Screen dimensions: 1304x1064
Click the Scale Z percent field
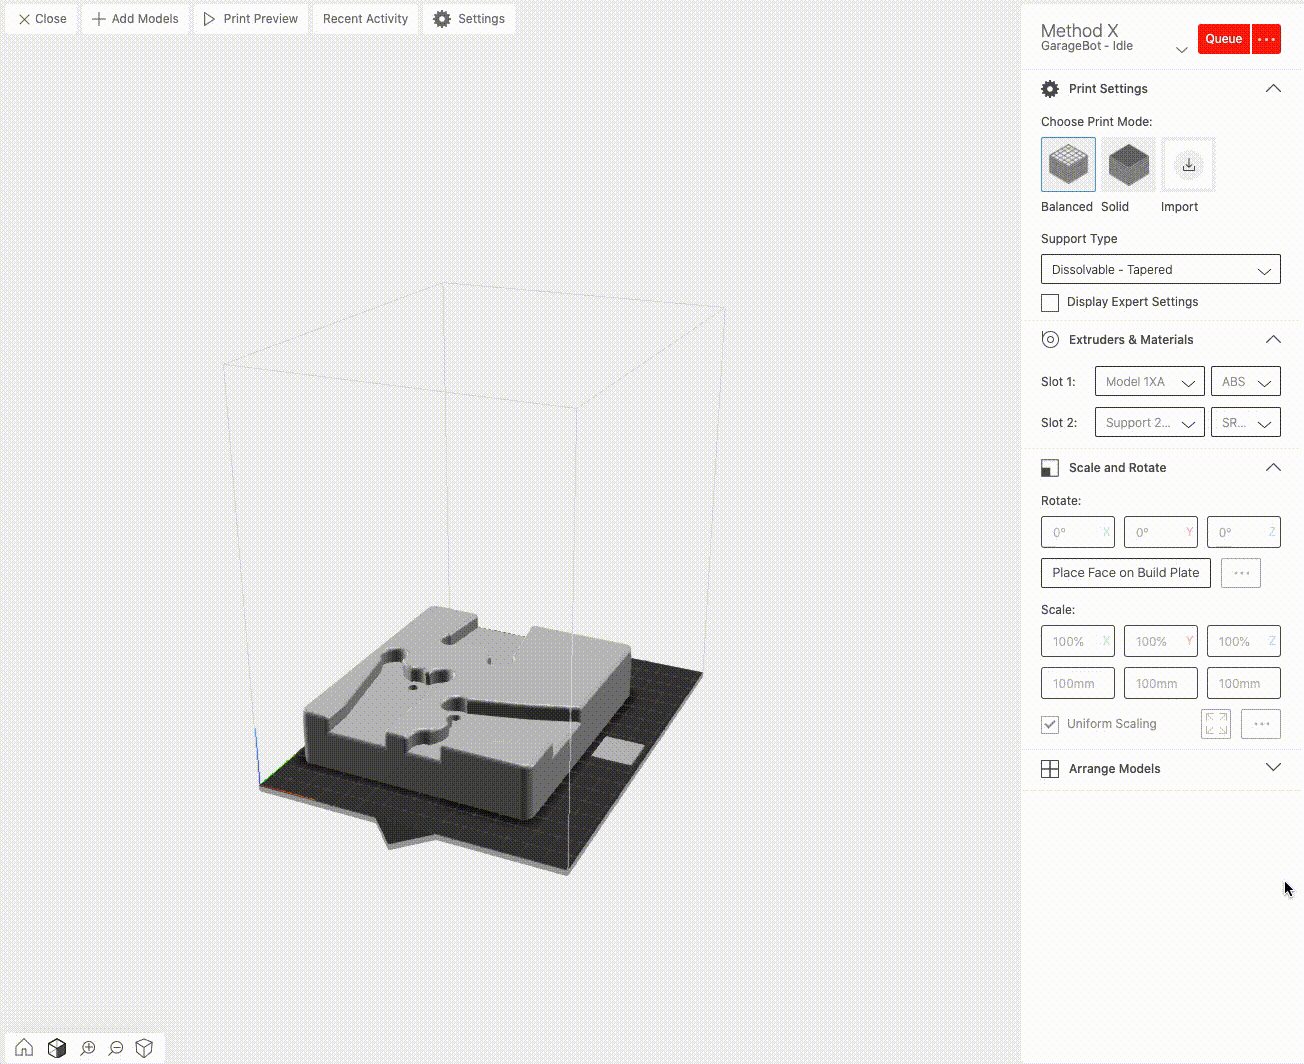click(x=1244, y=641)
